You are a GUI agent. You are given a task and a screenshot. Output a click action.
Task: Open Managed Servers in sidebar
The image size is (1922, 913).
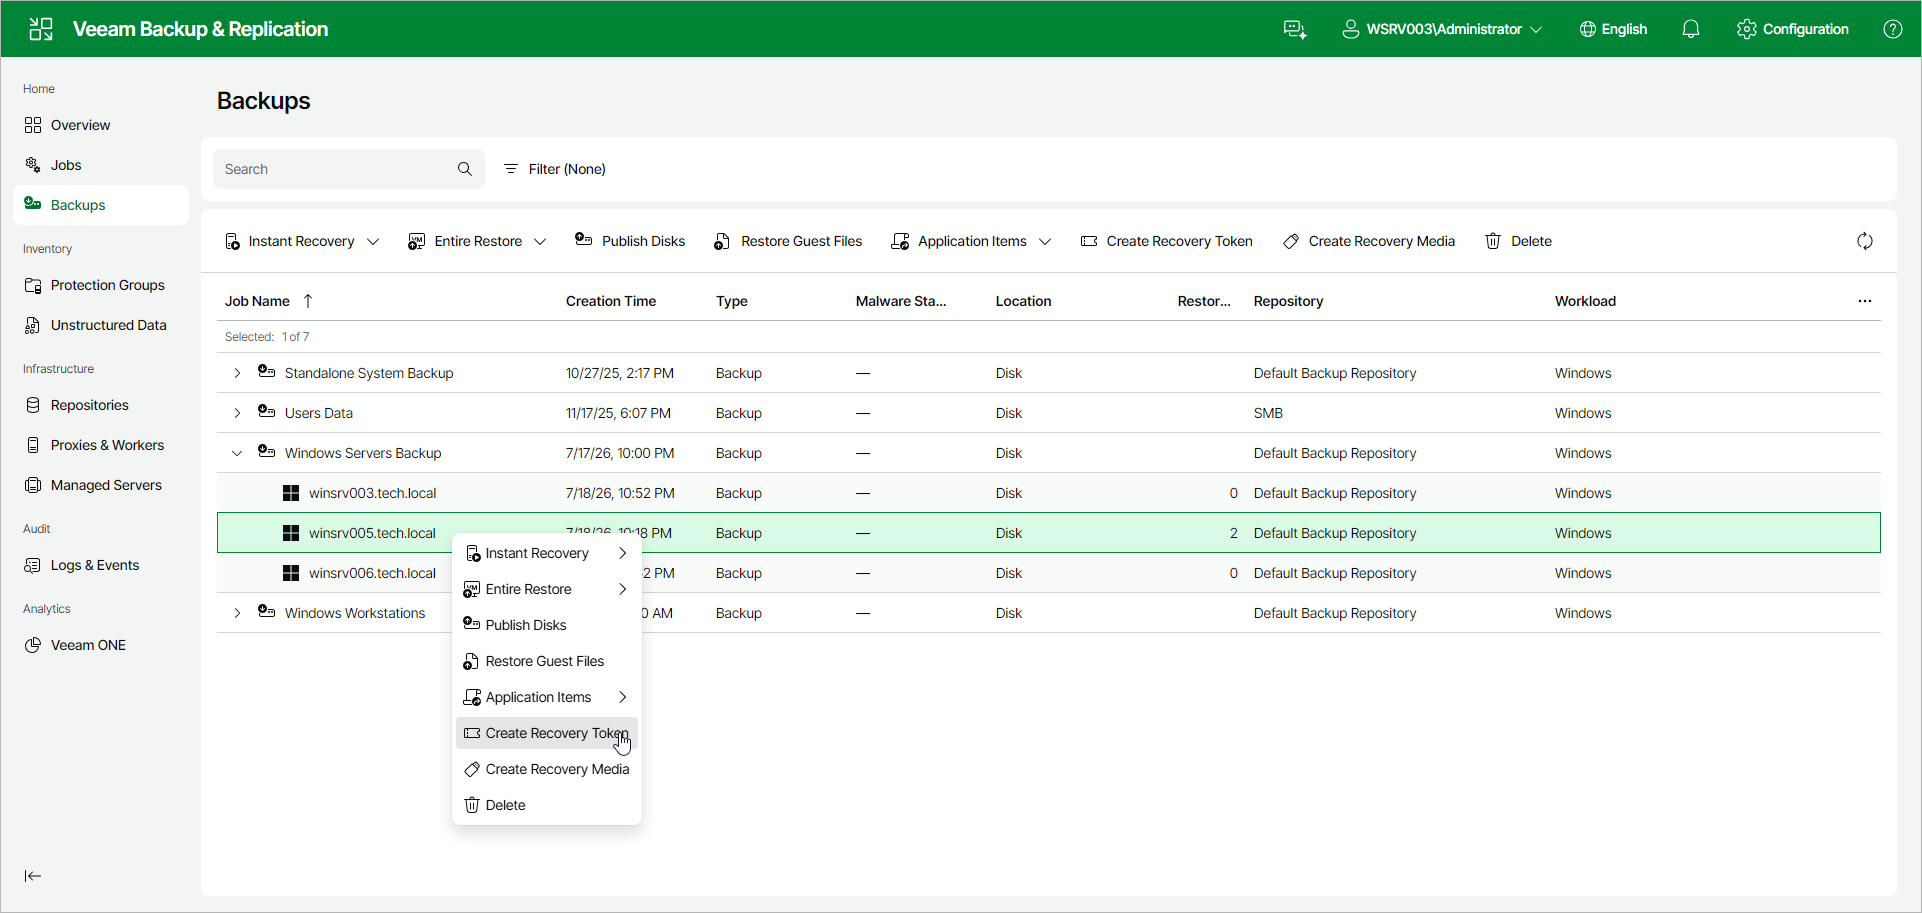[x=101, y=485]
